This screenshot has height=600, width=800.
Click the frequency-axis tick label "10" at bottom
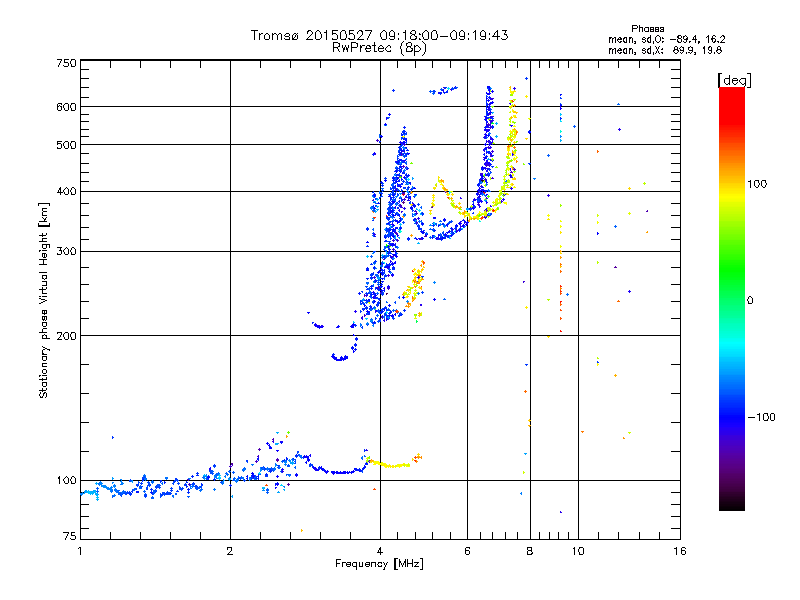coord(578,551)
